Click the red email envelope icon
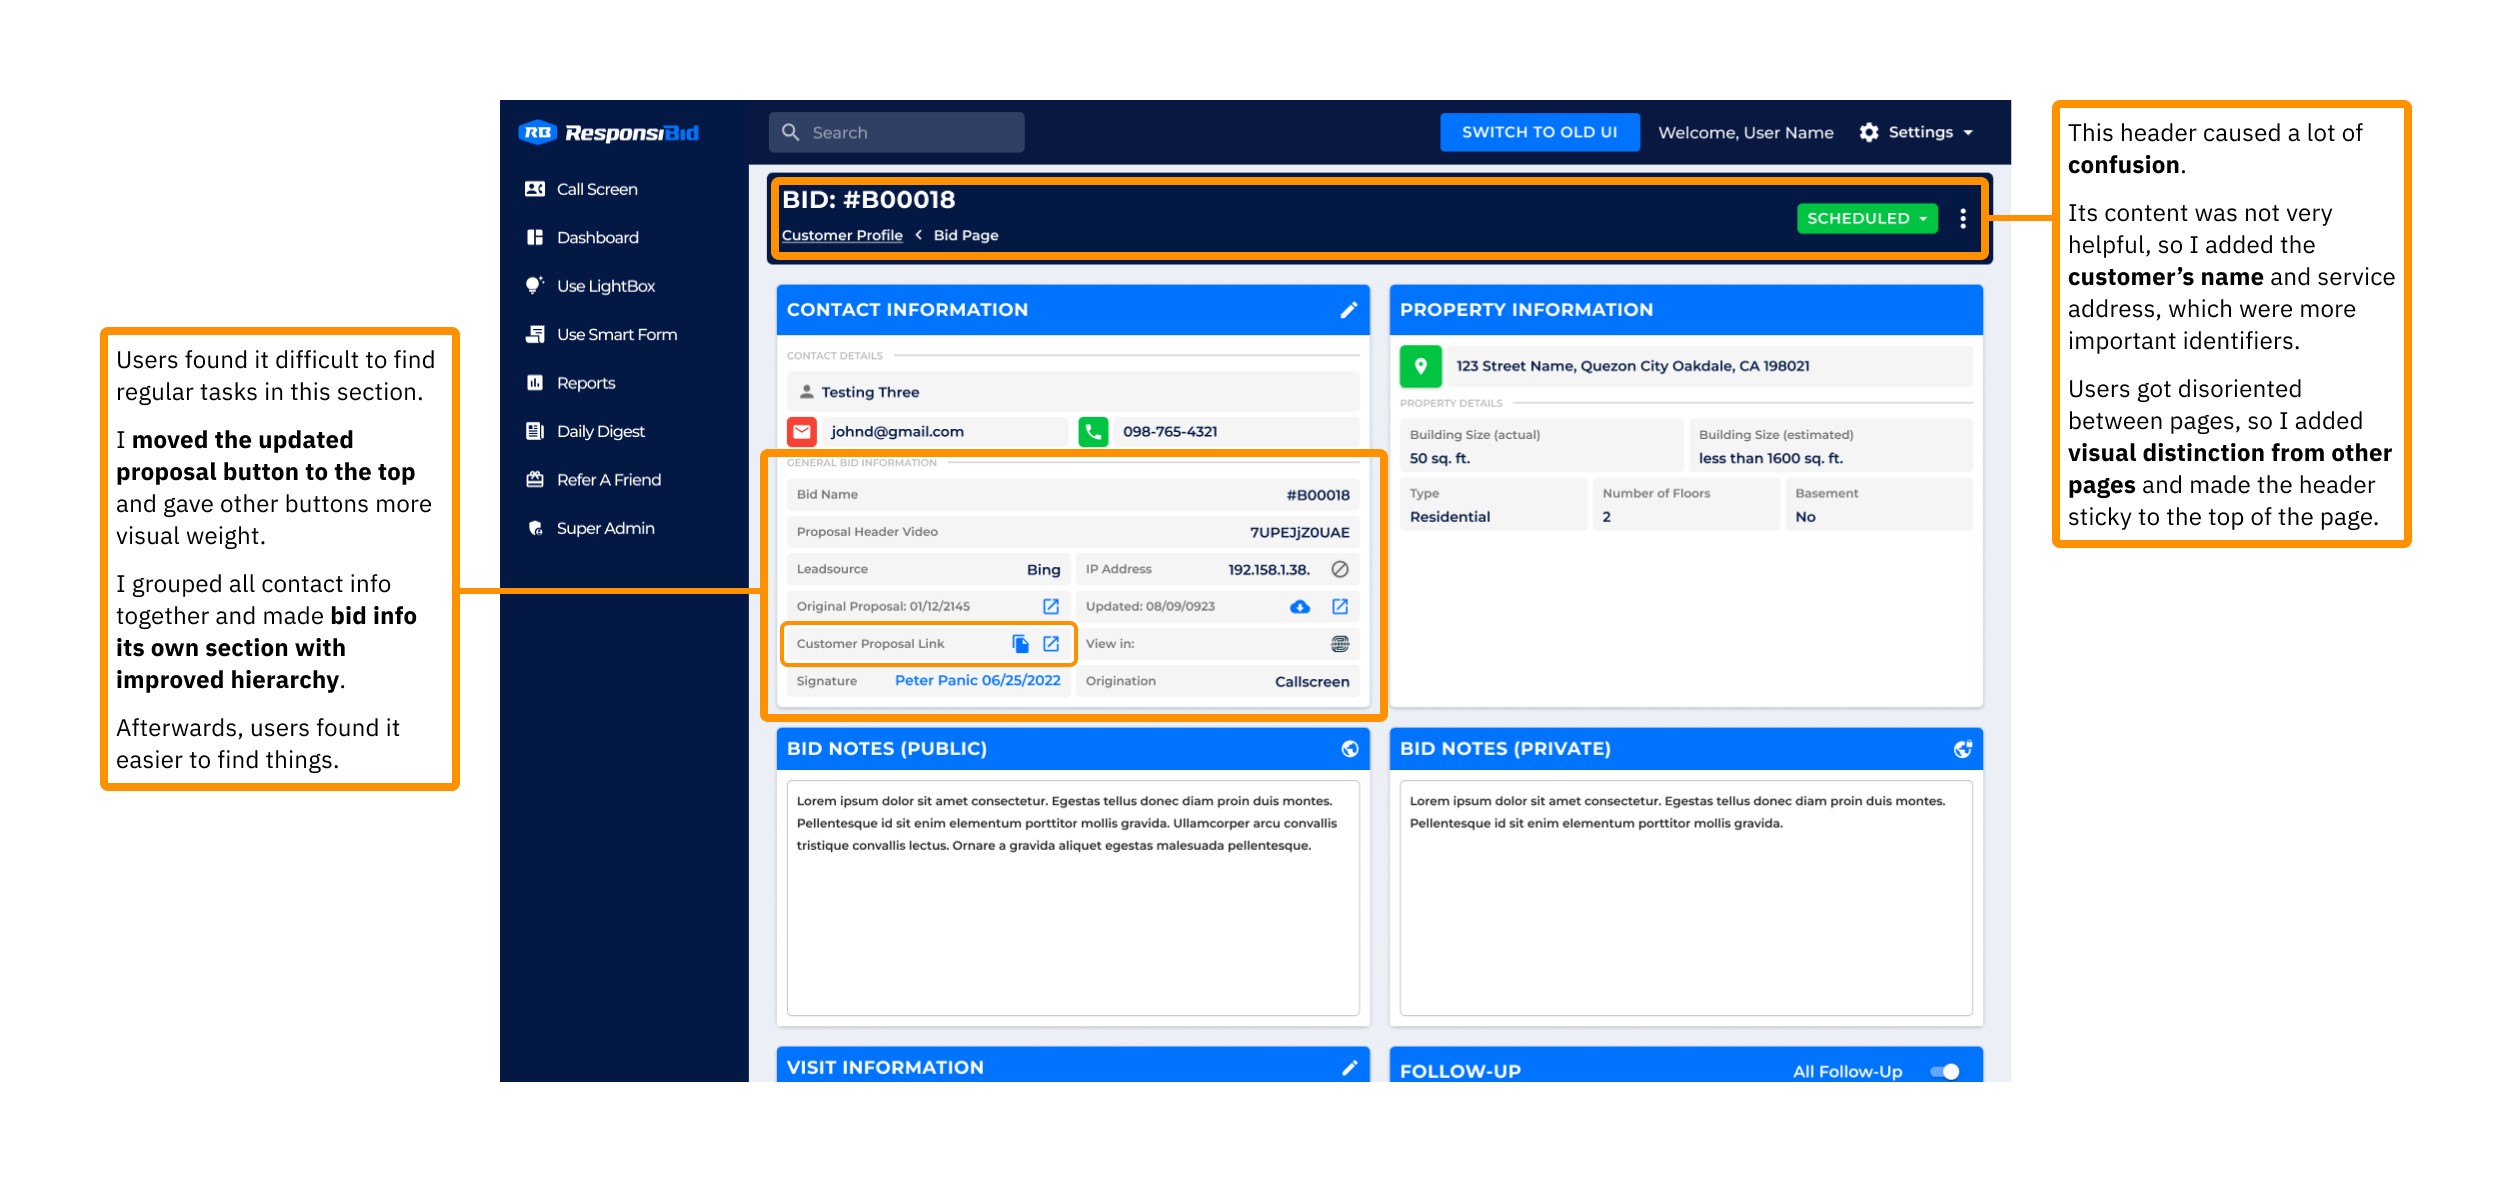Image resolution: width=2512 pixels, height=1182 pixels. (802, 432)
